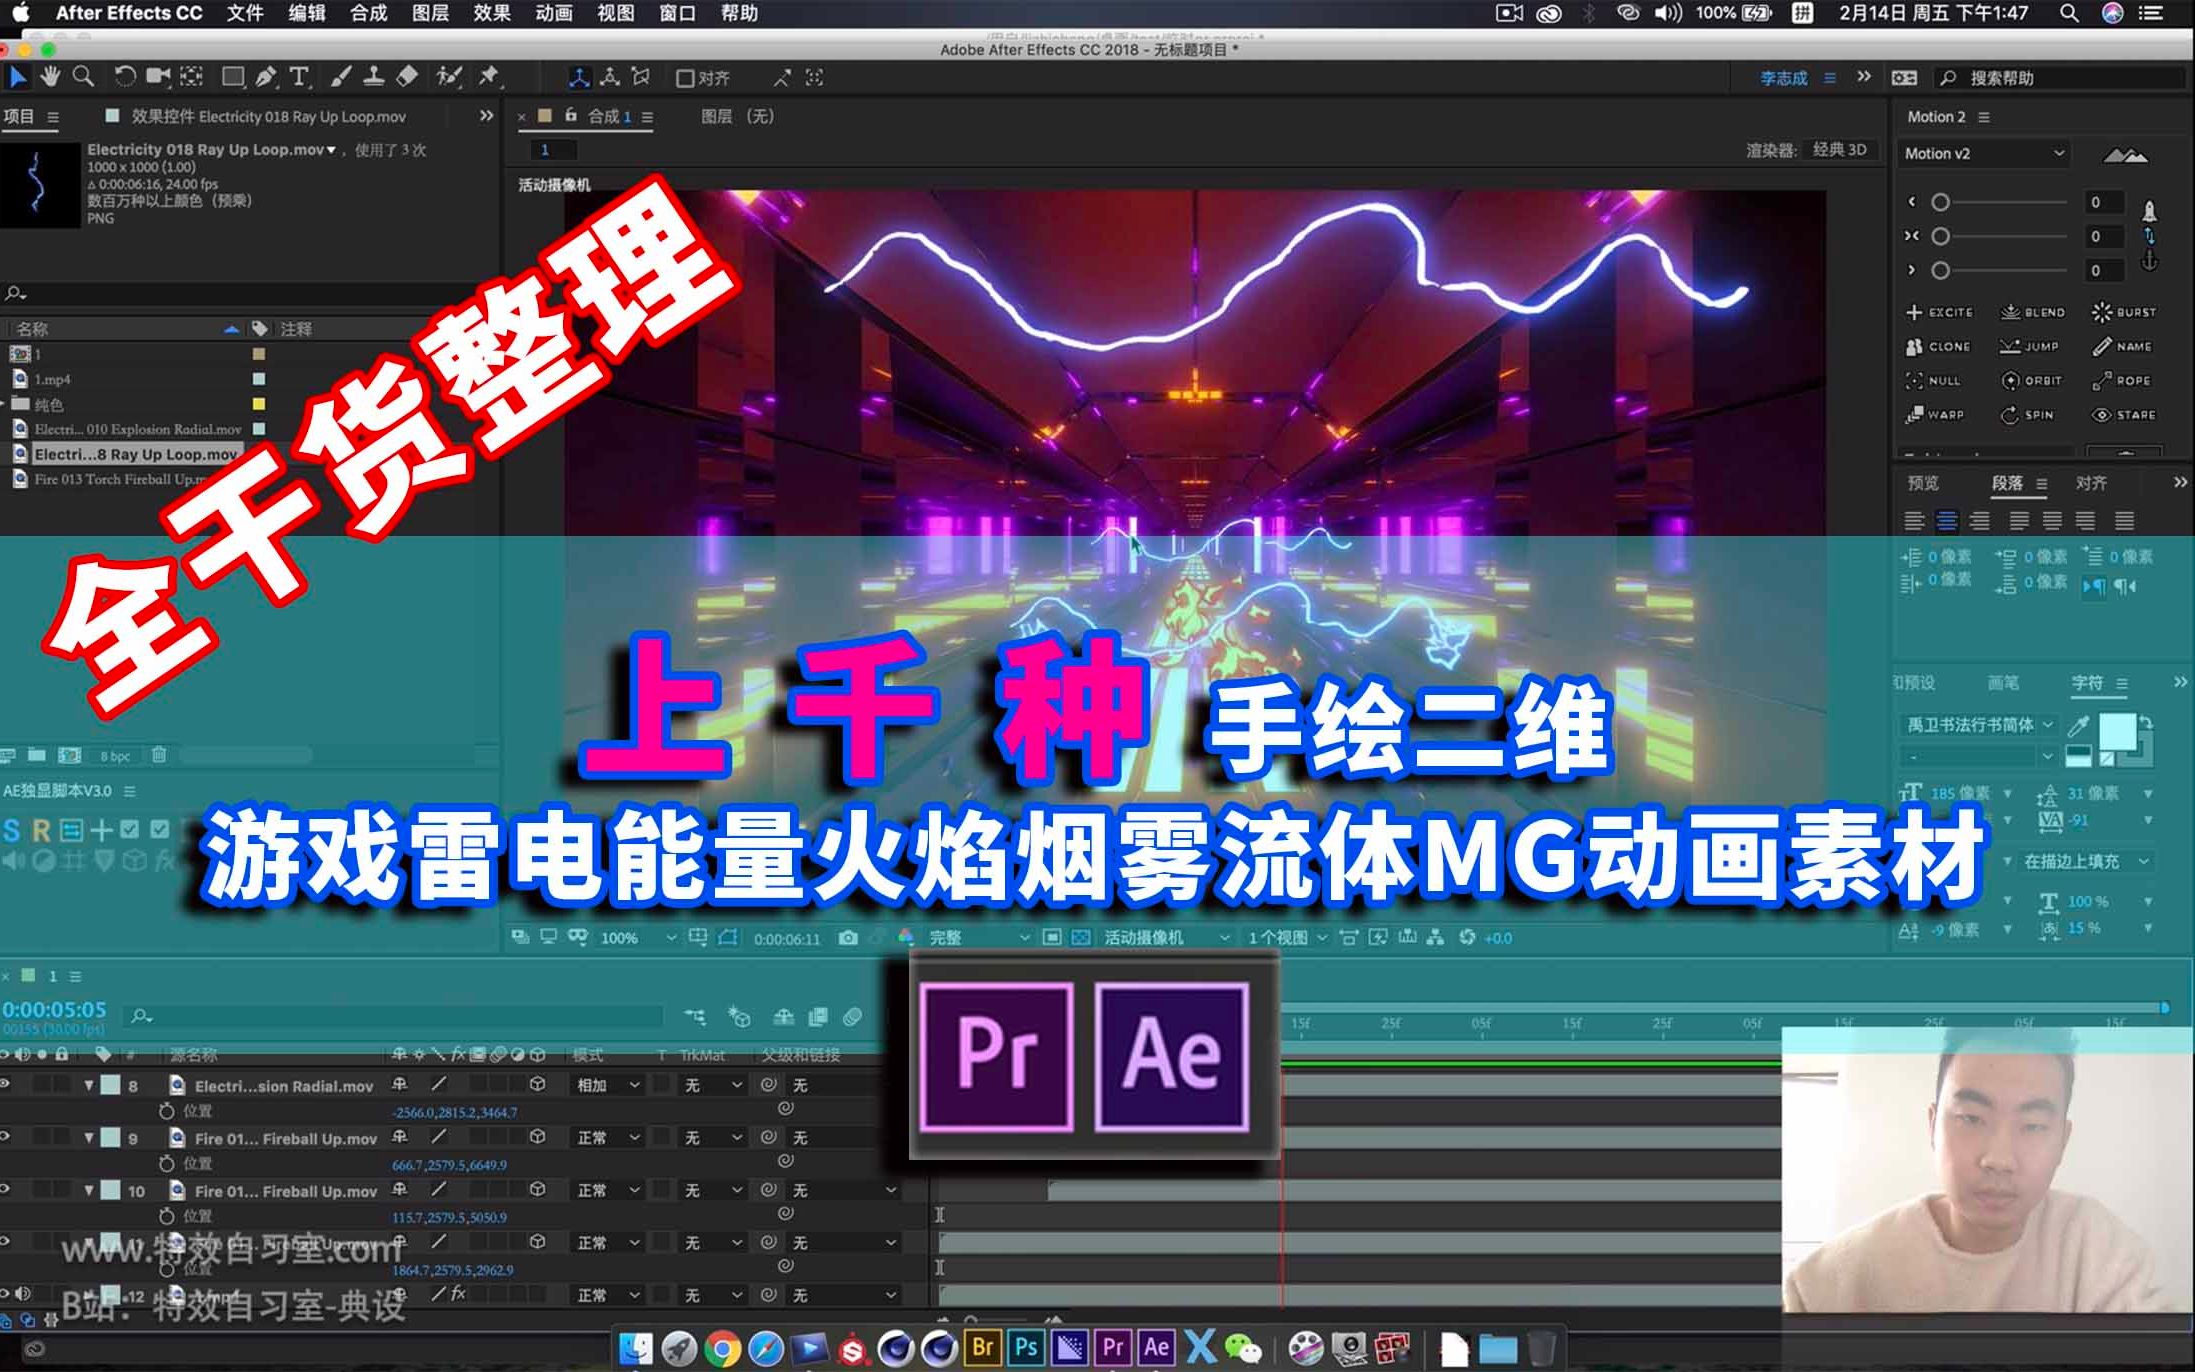Select the Pen tool
2195x1372 pixels.
coord(266,77)
